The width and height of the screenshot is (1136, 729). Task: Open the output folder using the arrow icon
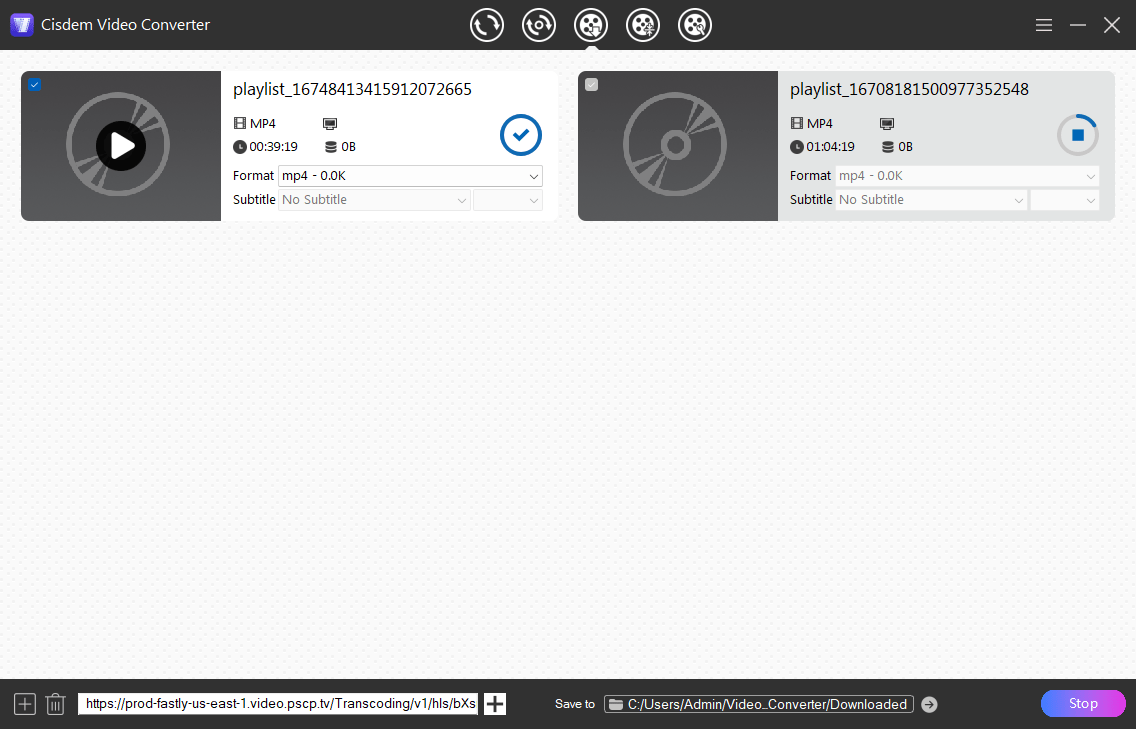(x=929, y=704)
